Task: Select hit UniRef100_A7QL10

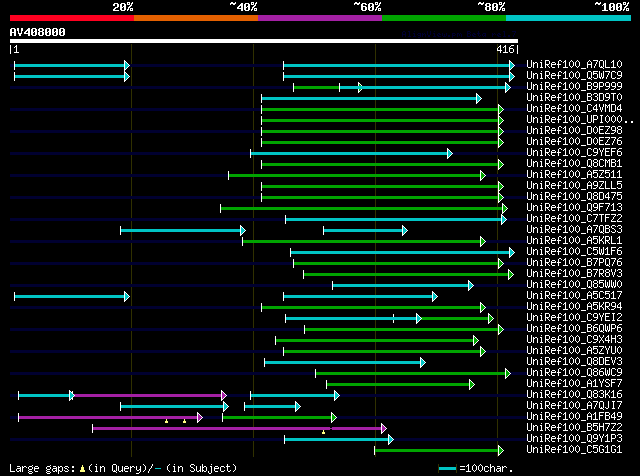Action: pyautogui.click(x=574, y=65)
